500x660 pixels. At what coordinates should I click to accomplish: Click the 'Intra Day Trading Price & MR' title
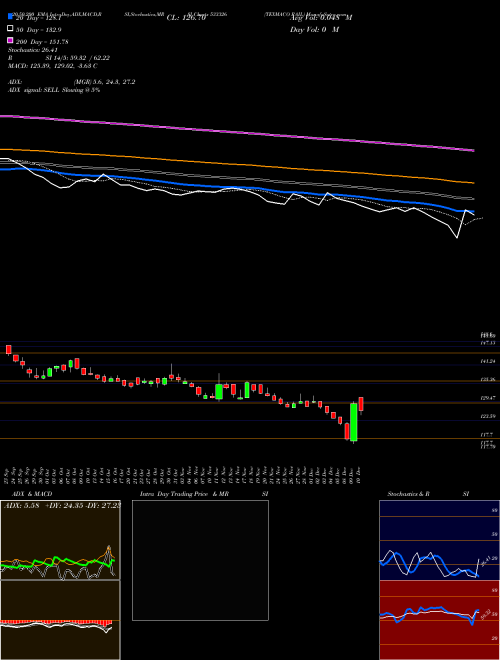184,494
